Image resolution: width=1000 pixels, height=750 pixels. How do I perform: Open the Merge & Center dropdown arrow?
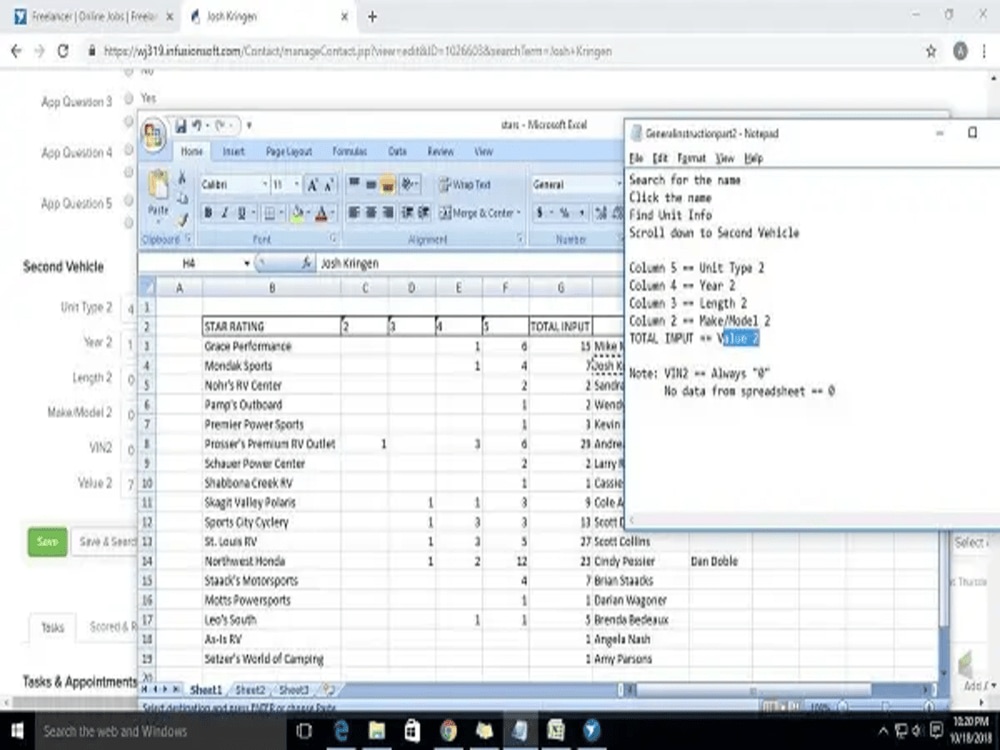[519, 213]
